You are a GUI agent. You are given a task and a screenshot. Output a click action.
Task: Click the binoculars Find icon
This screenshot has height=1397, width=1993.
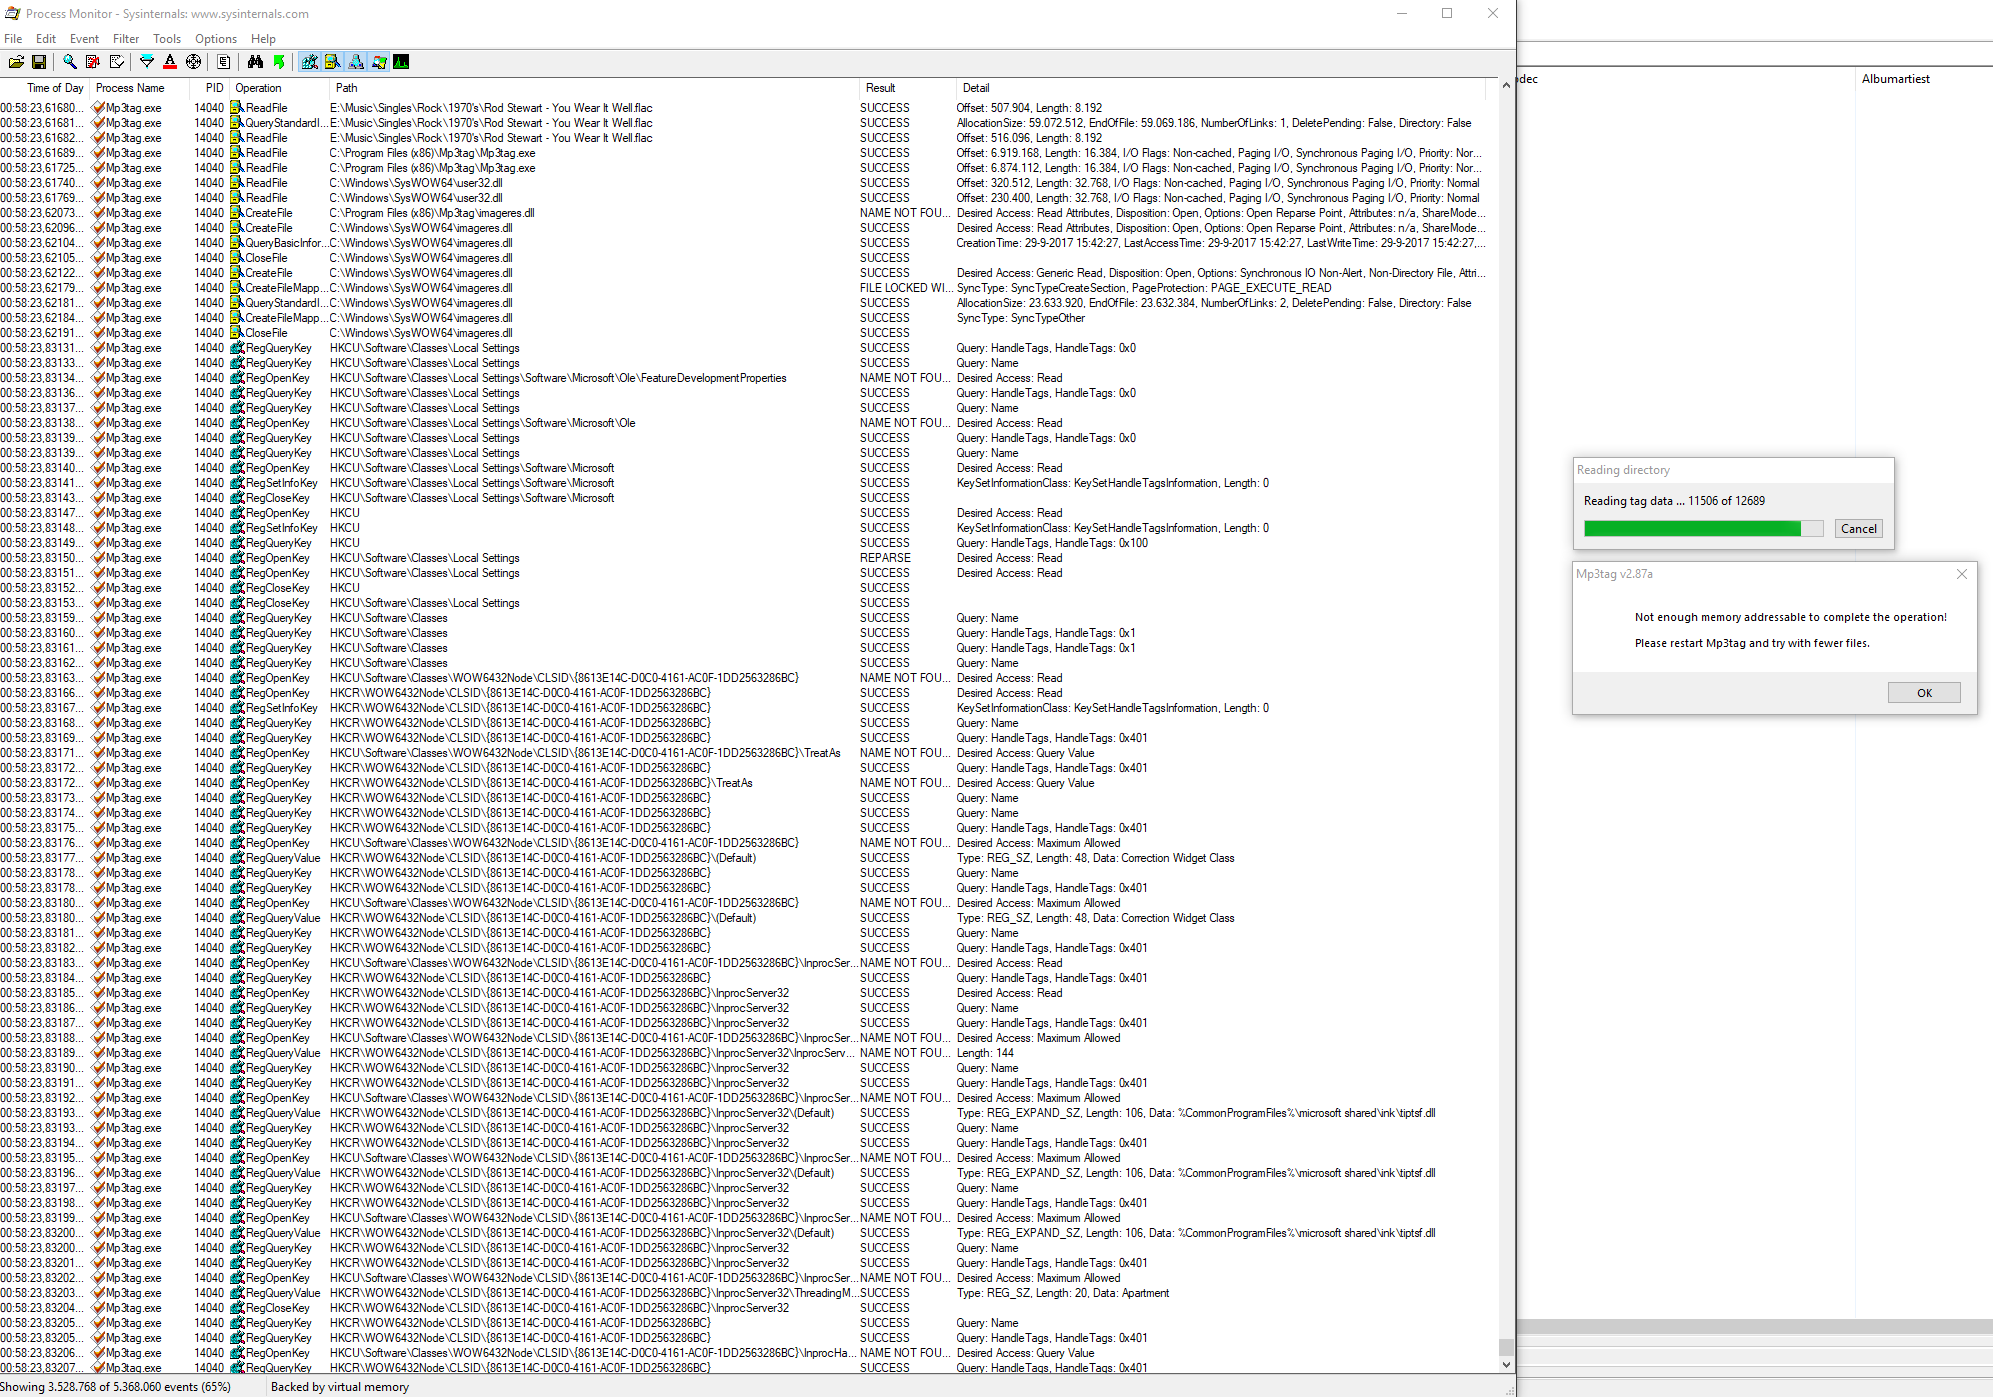[x=255, y=62]
